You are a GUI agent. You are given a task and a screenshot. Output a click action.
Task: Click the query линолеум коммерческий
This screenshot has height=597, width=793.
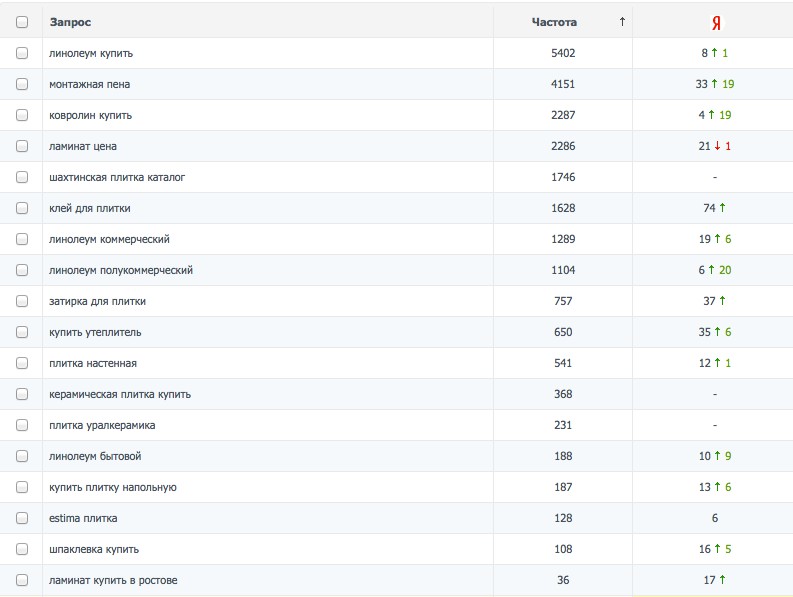pos(109,239)
